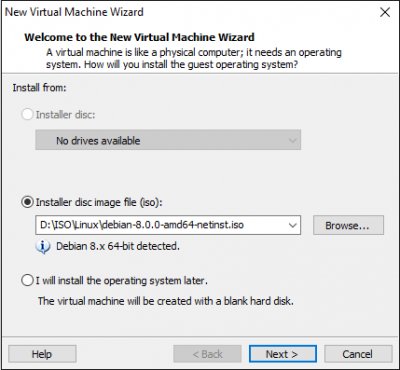This screenshot has width=400, height=370.
Task: Expand the ISO file path dropdown arrow
Action: tap(292, 225)
